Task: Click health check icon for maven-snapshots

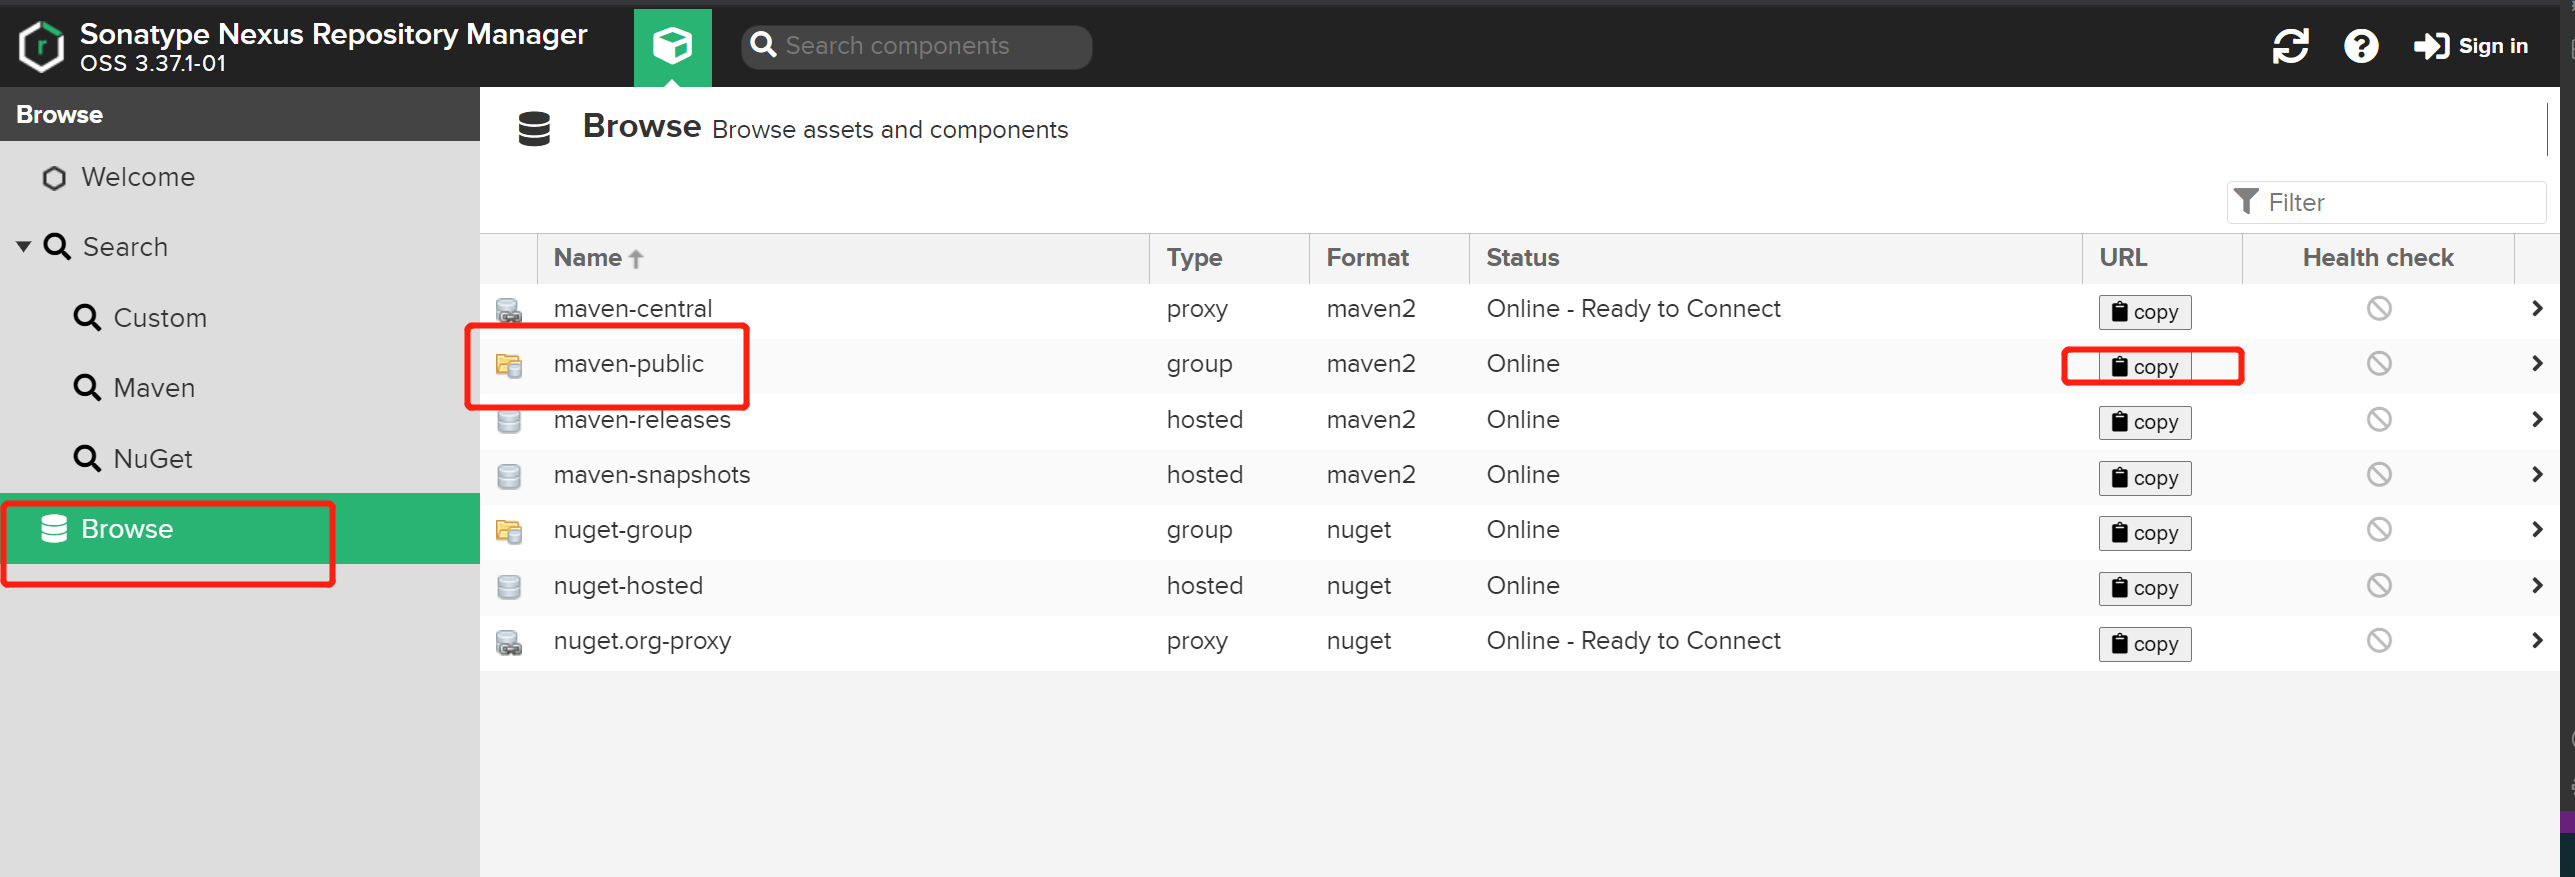Action: coord(2379,474)
